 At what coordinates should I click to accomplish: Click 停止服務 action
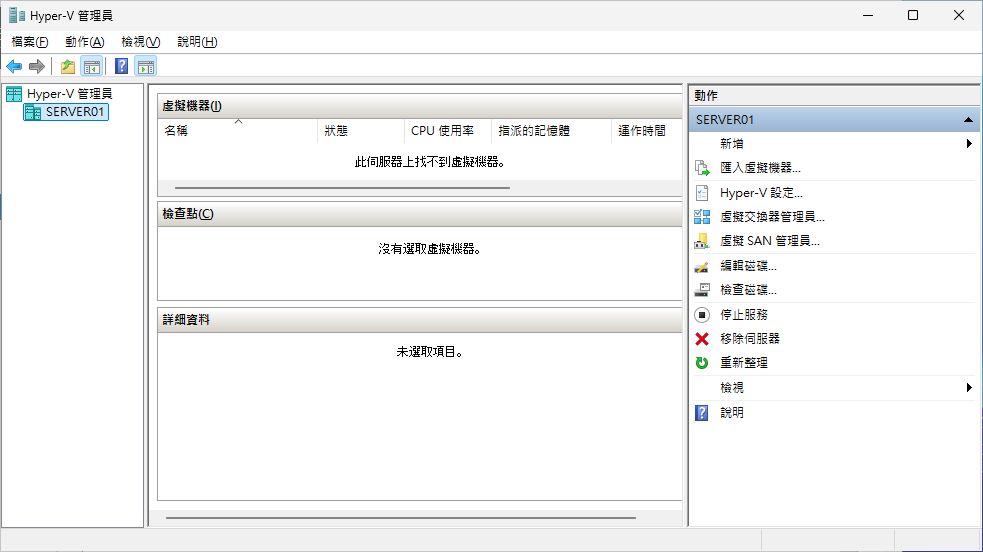pyautogui.click(x=744, y=315)
